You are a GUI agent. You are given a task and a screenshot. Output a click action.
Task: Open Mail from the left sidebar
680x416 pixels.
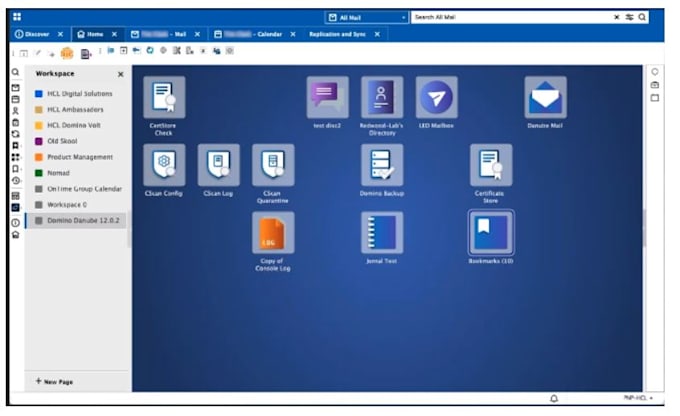(16, 88)
